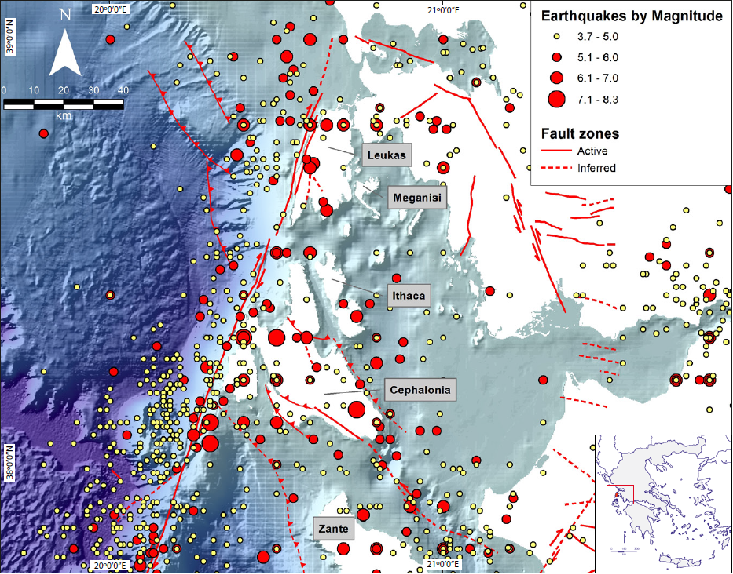Click the 3.7 - 5.0 yellow legend circle

(556, 37)
